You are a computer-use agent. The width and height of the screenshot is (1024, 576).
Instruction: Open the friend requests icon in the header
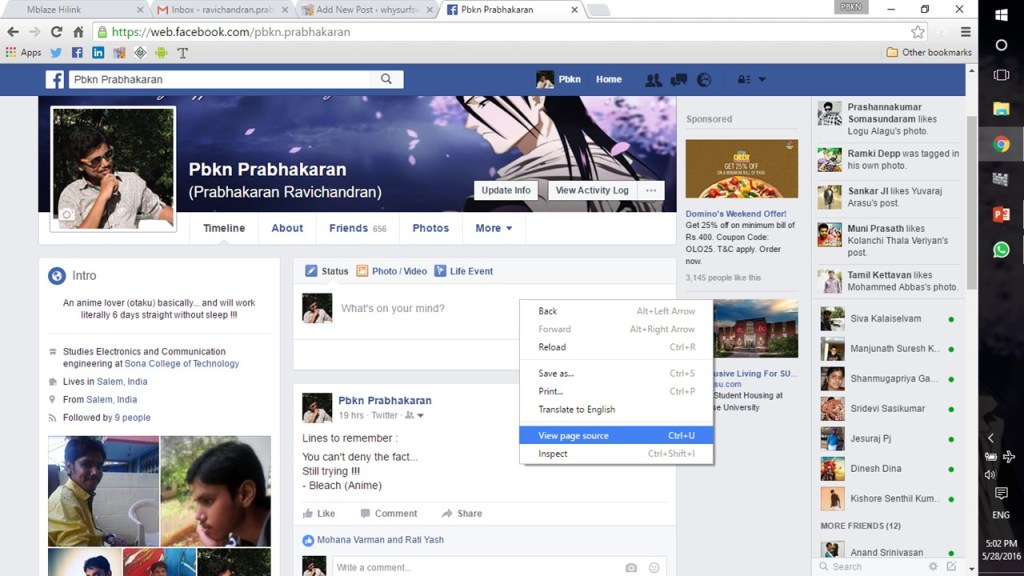pos(653,80)
